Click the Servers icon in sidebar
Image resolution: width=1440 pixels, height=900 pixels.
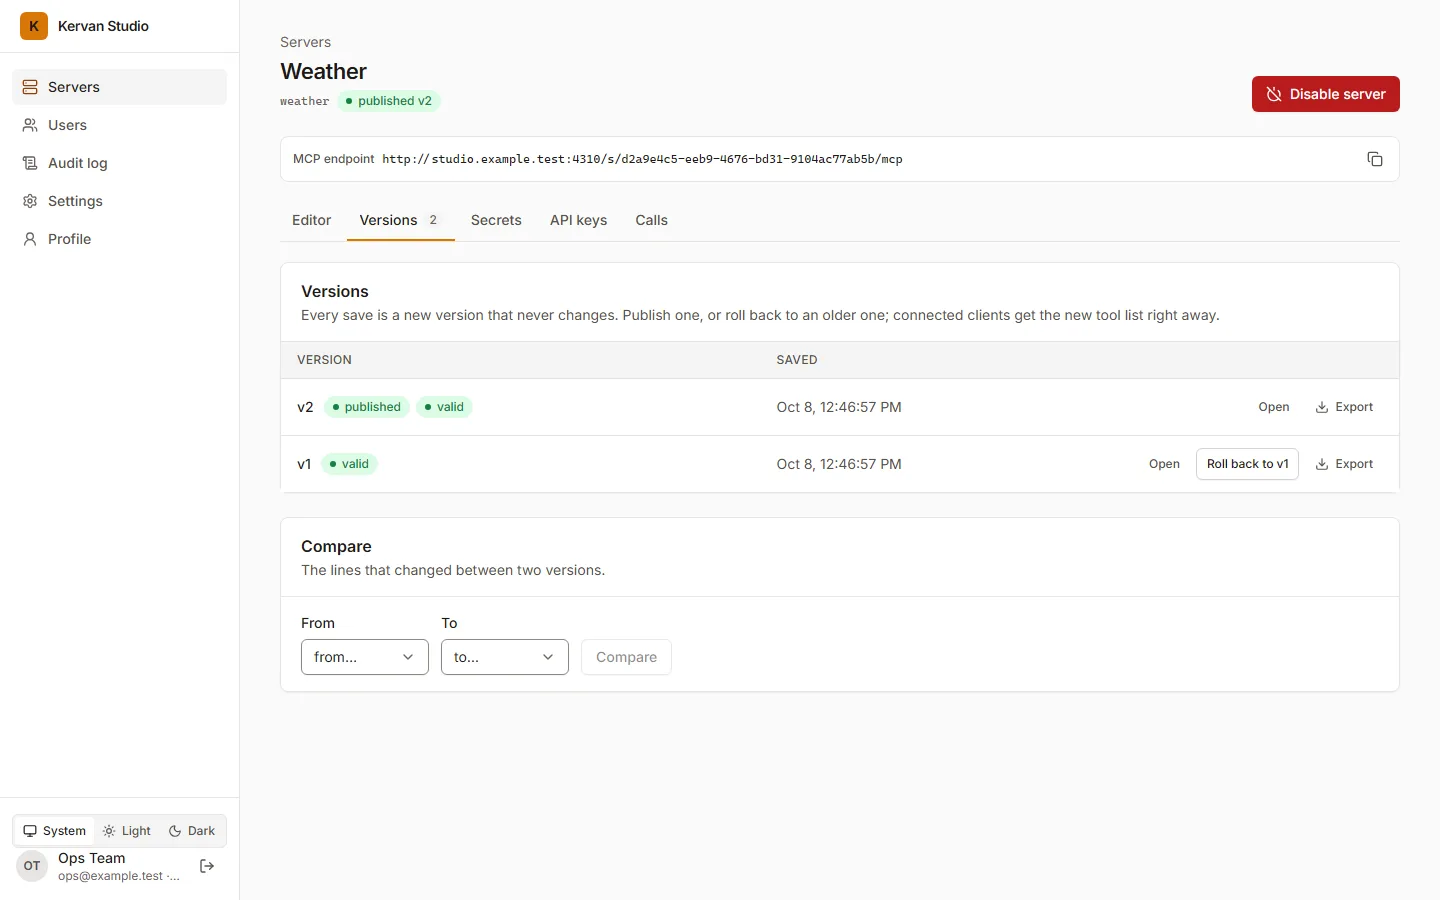30,87
